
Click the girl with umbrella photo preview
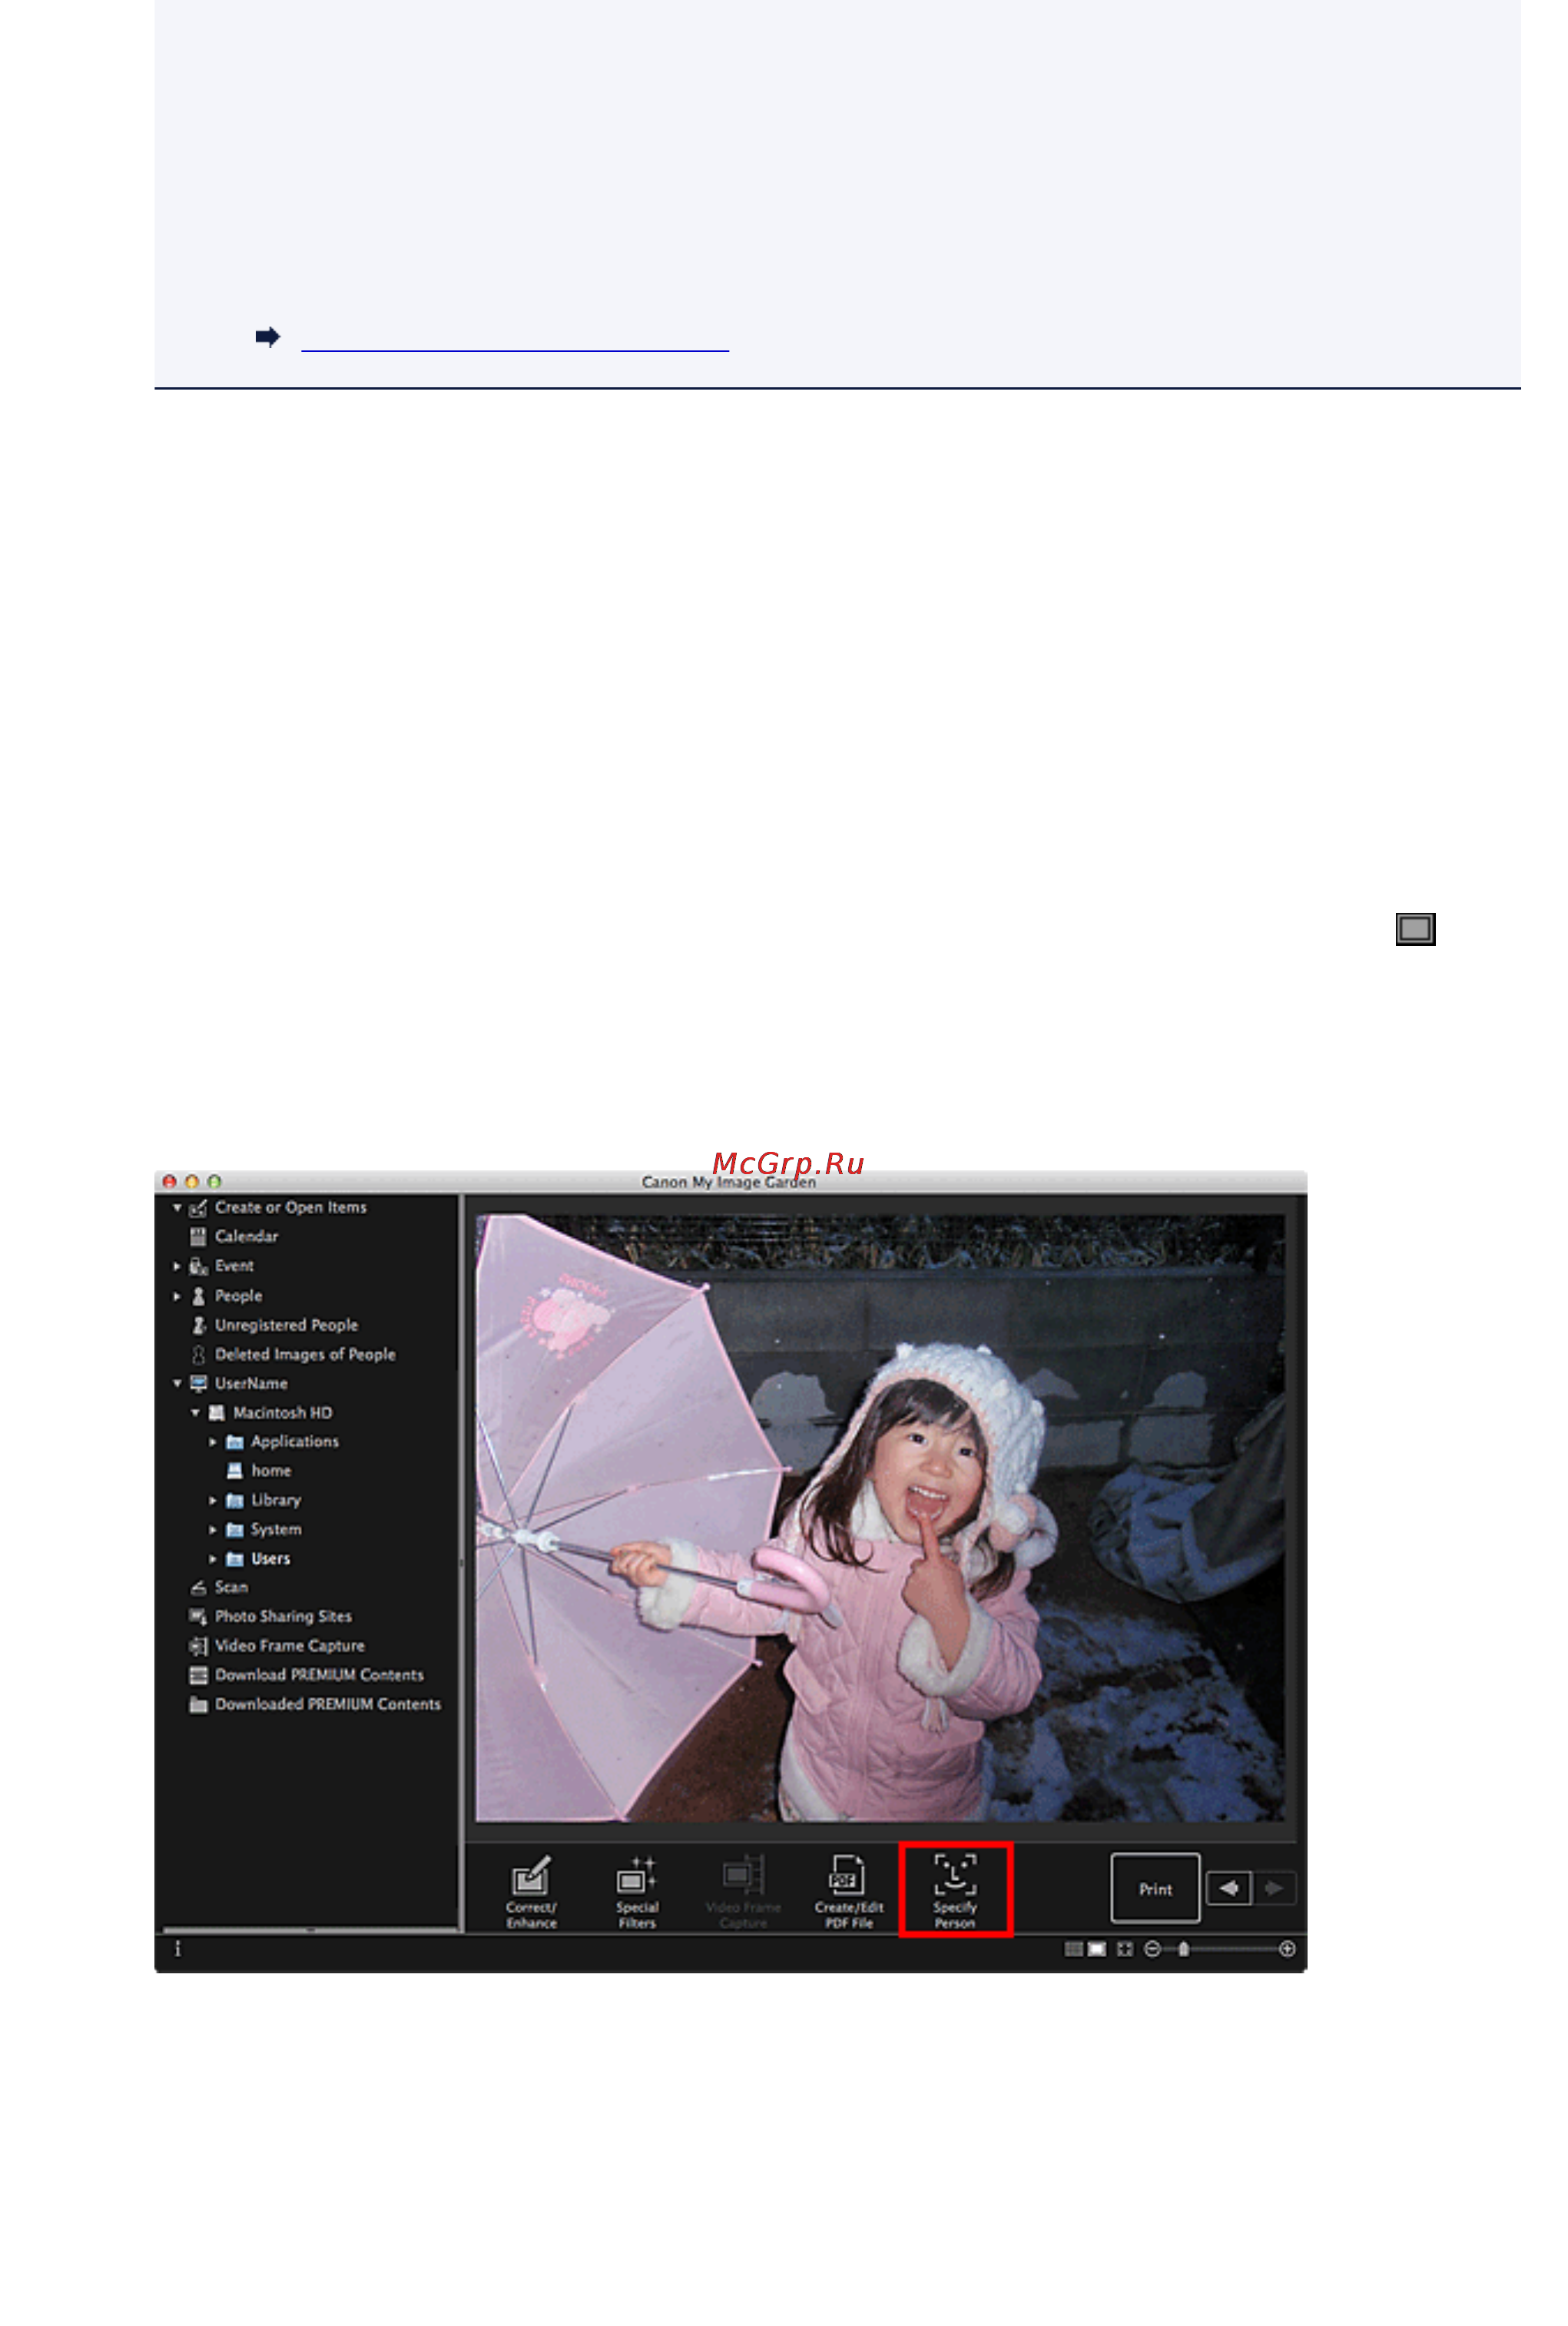tap(880, 1517)
